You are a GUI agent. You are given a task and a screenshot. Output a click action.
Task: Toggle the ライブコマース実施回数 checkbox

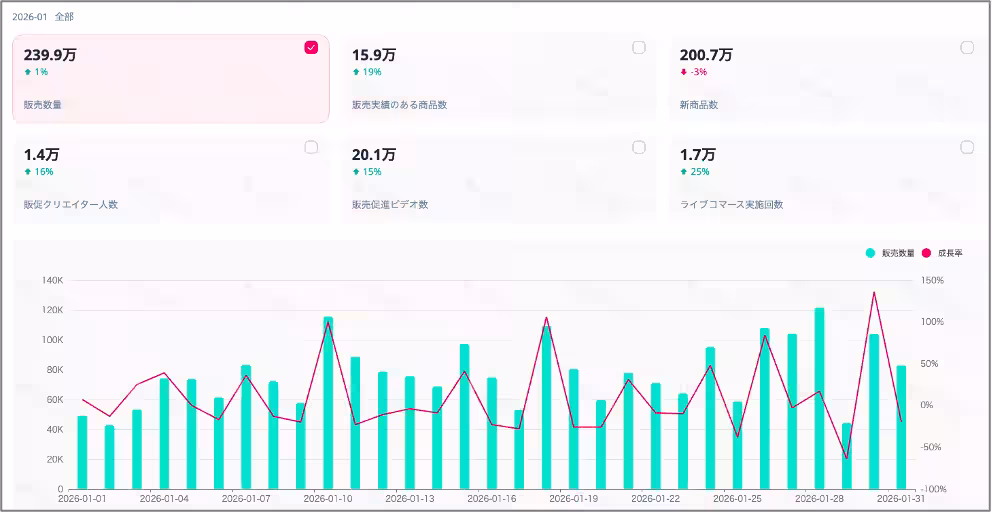(967, 147)
